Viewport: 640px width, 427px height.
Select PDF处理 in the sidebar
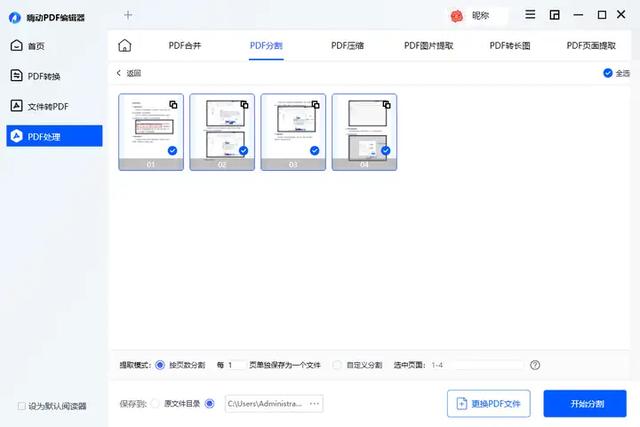(54, 136)
